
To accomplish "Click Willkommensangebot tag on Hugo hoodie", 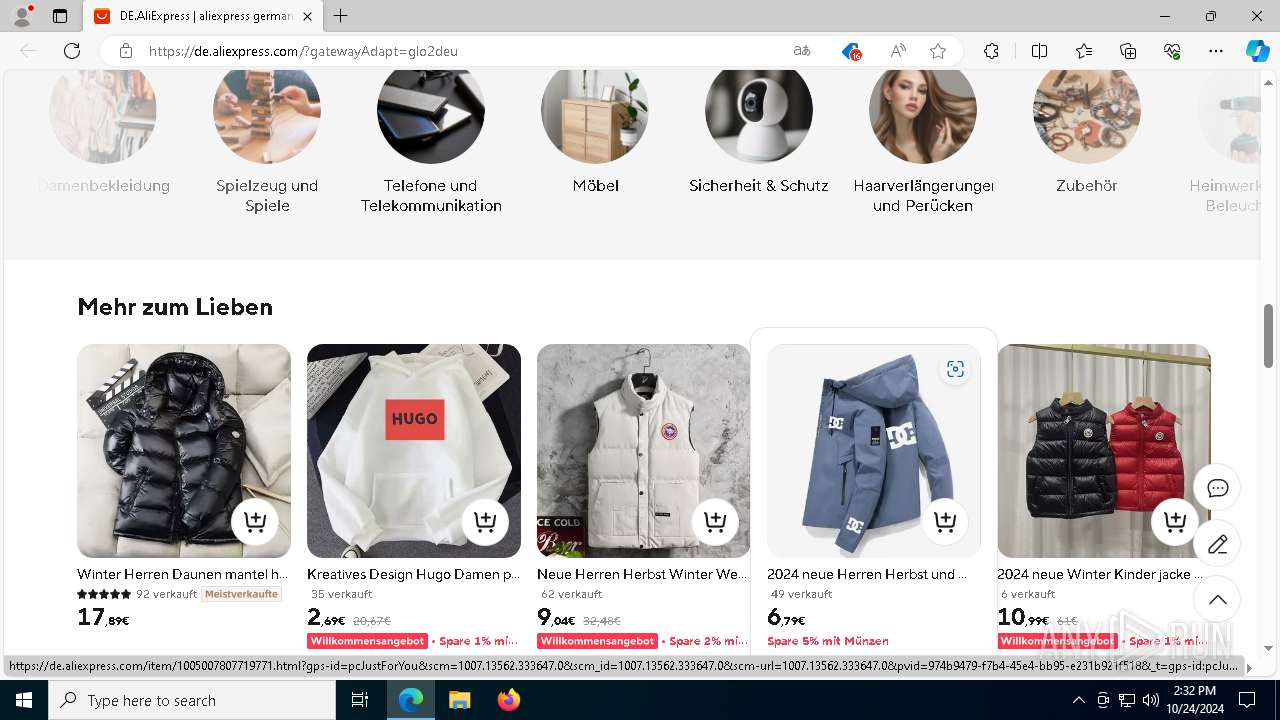I will 368,641.
